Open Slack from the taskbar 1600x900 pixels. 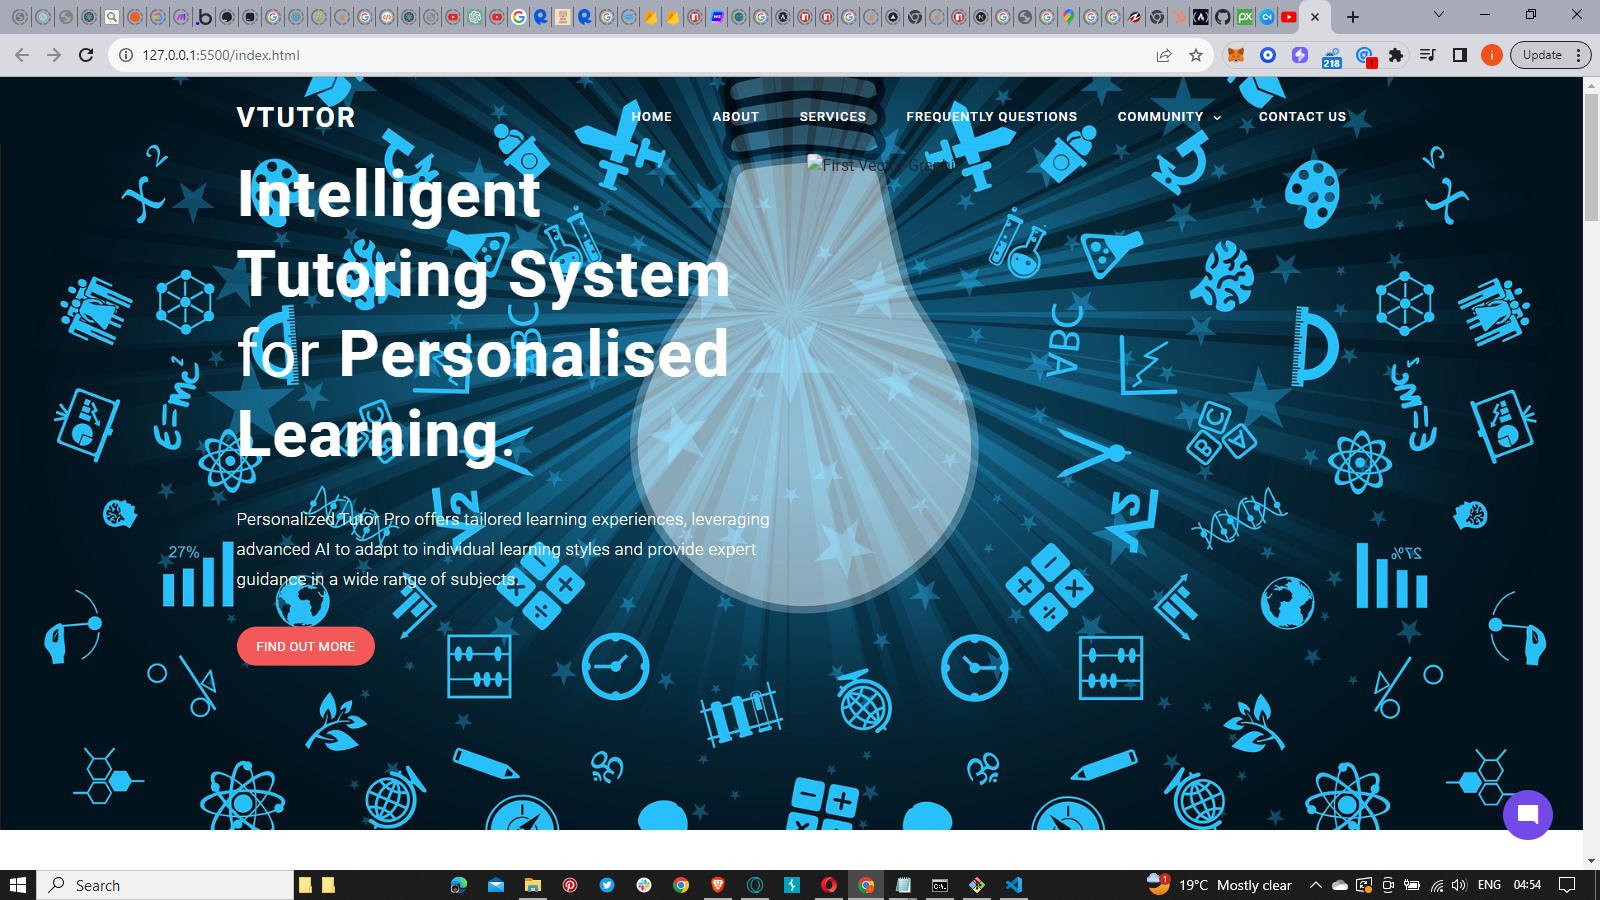(x=644, y=885)
